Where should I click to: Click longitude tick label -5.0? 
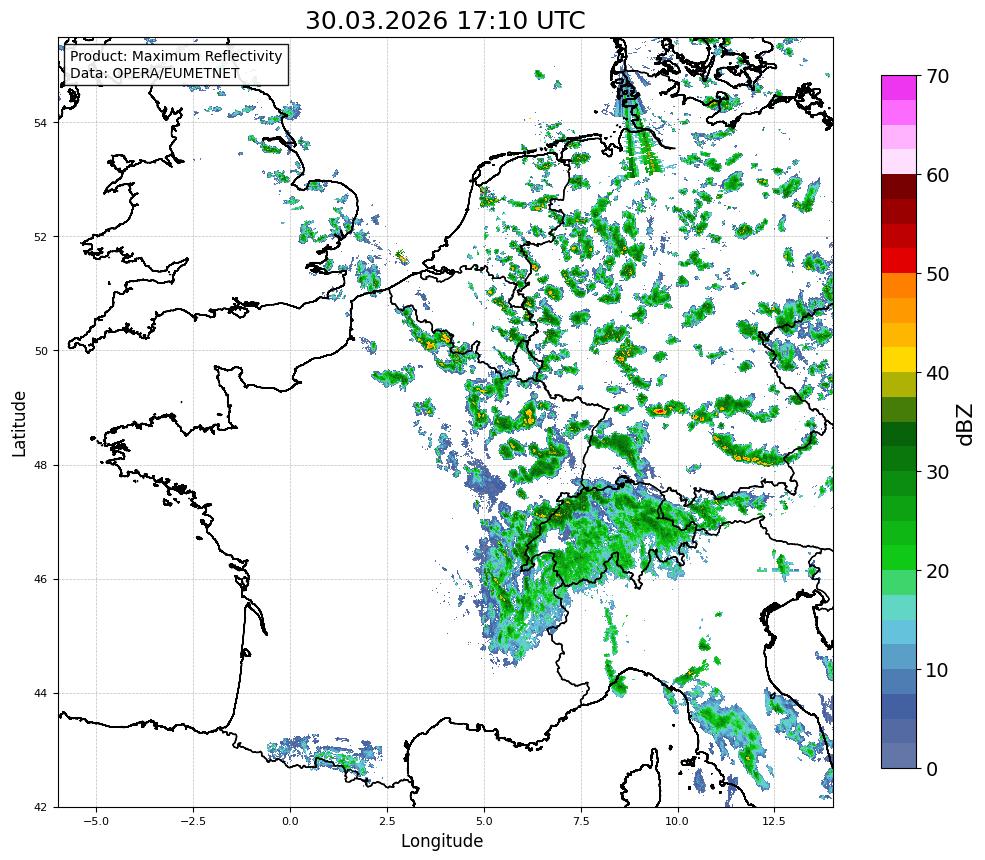(96, 820)
